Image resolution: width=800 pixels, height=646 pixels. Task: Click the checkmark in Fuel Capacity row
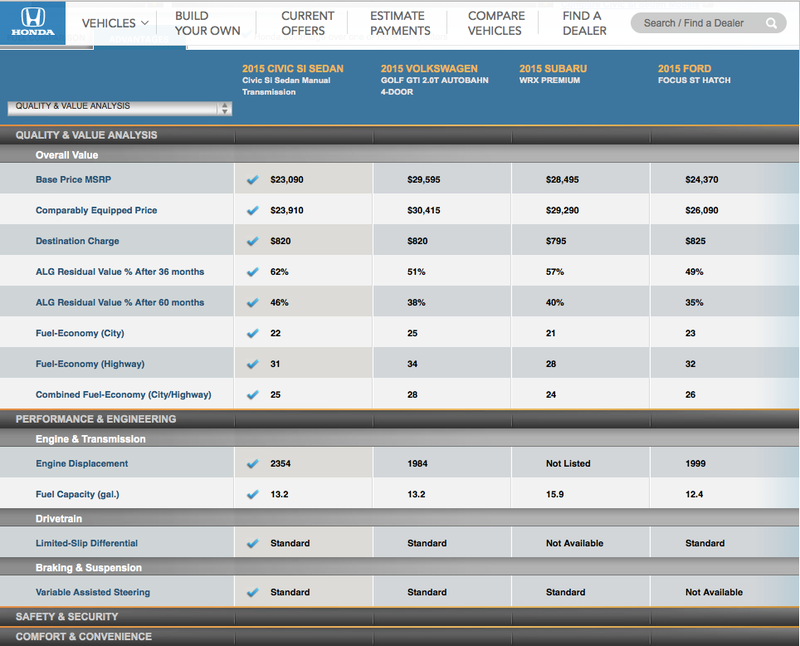coord(253,494)
